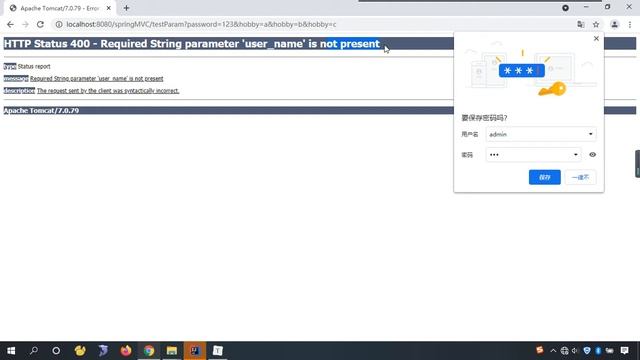Open the security shield tray icon
640x360 pixels.
(587, 351)
